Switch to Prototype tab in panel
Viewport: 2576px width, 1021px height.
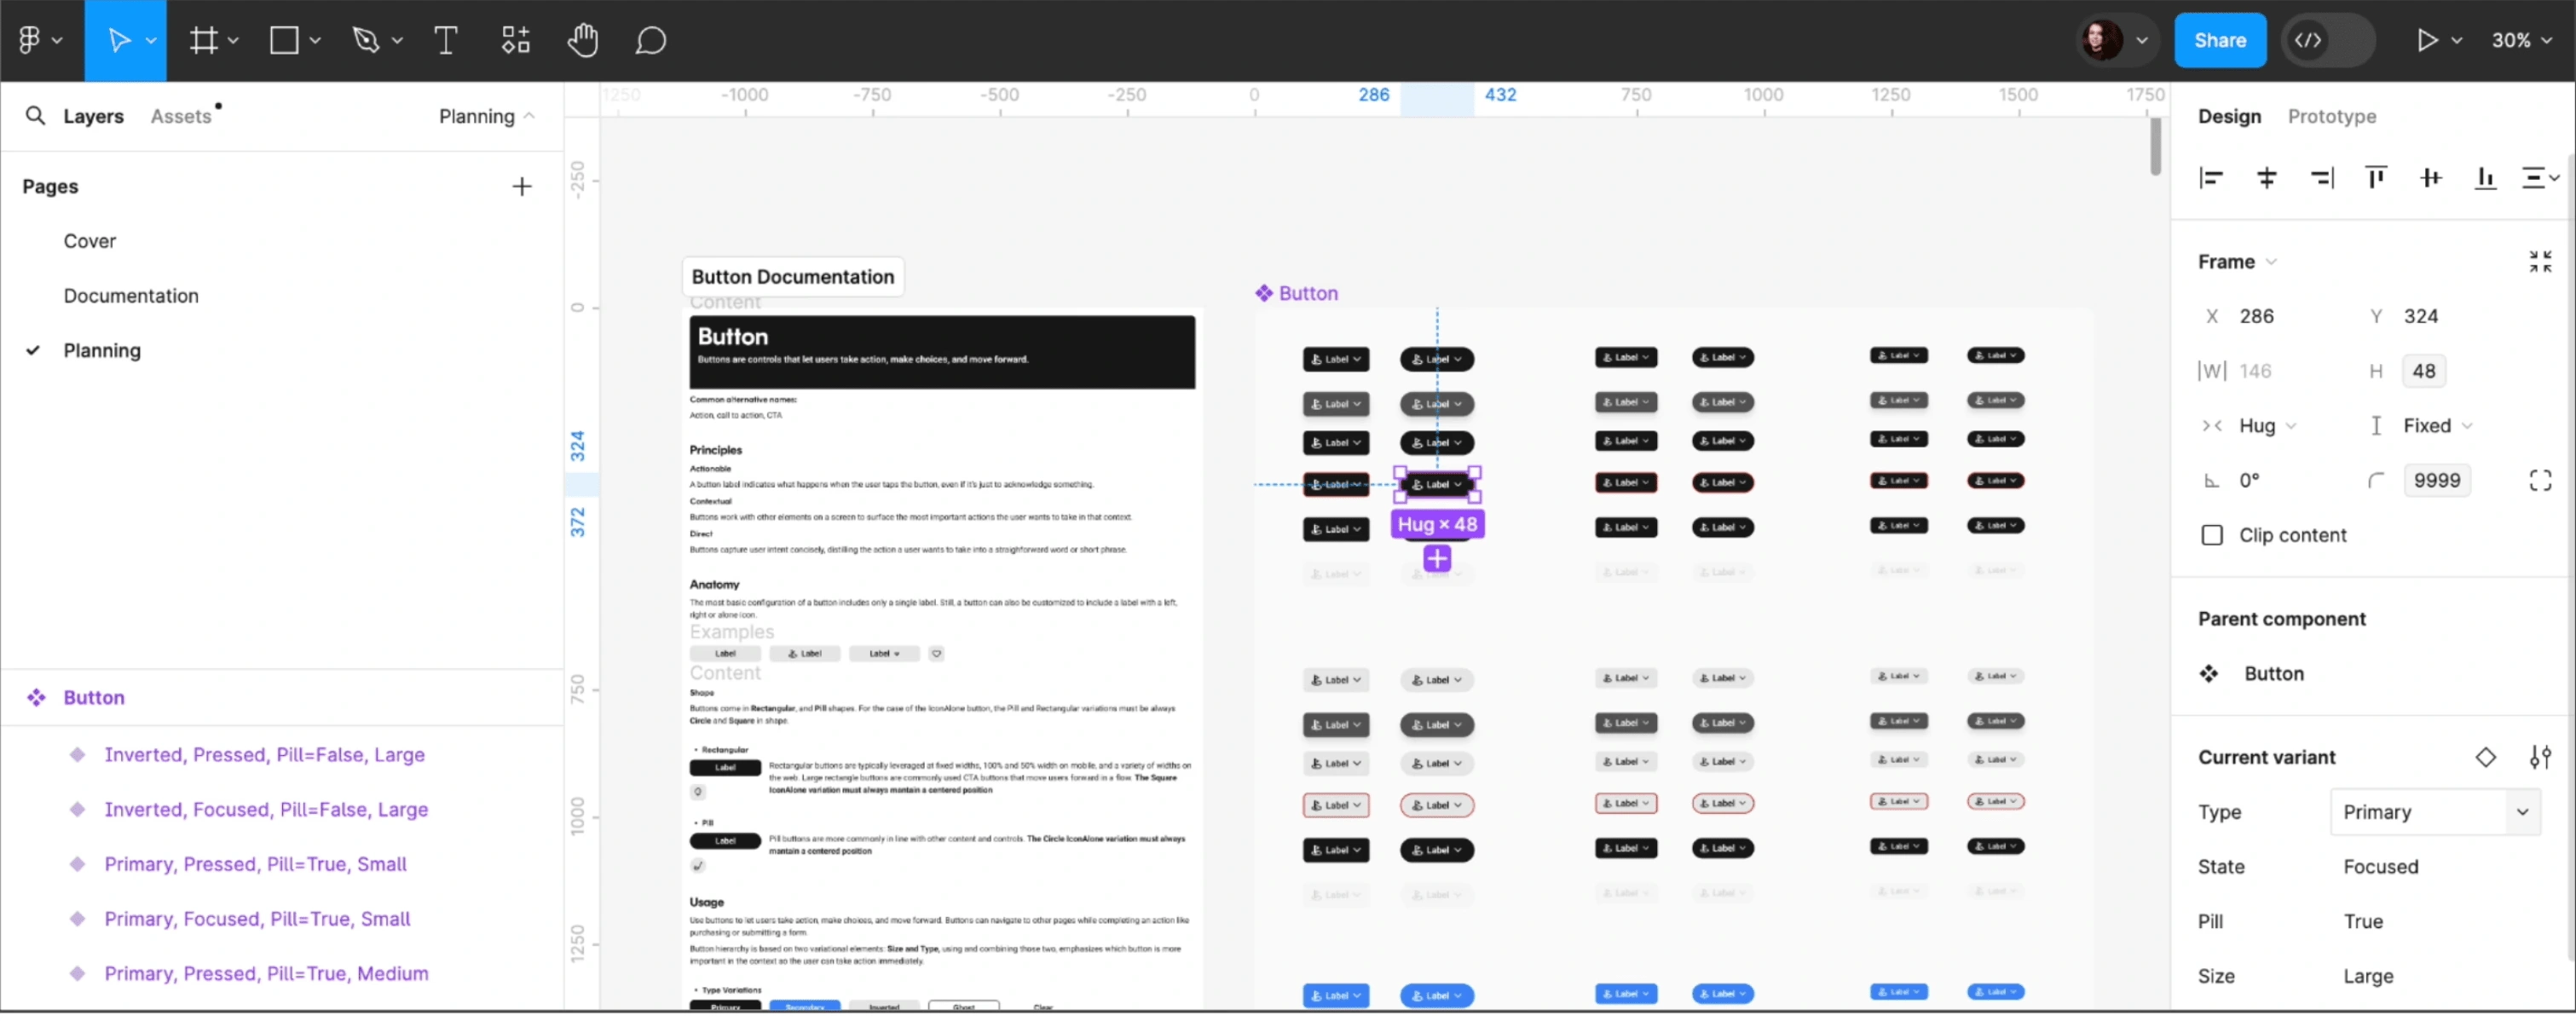2333,115
